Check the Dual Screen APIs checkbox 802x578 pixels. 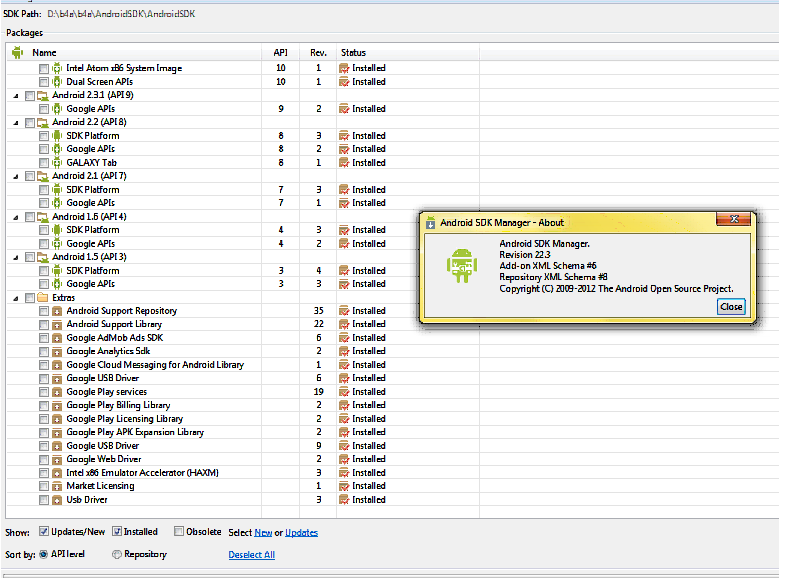(x=43, y=82)
